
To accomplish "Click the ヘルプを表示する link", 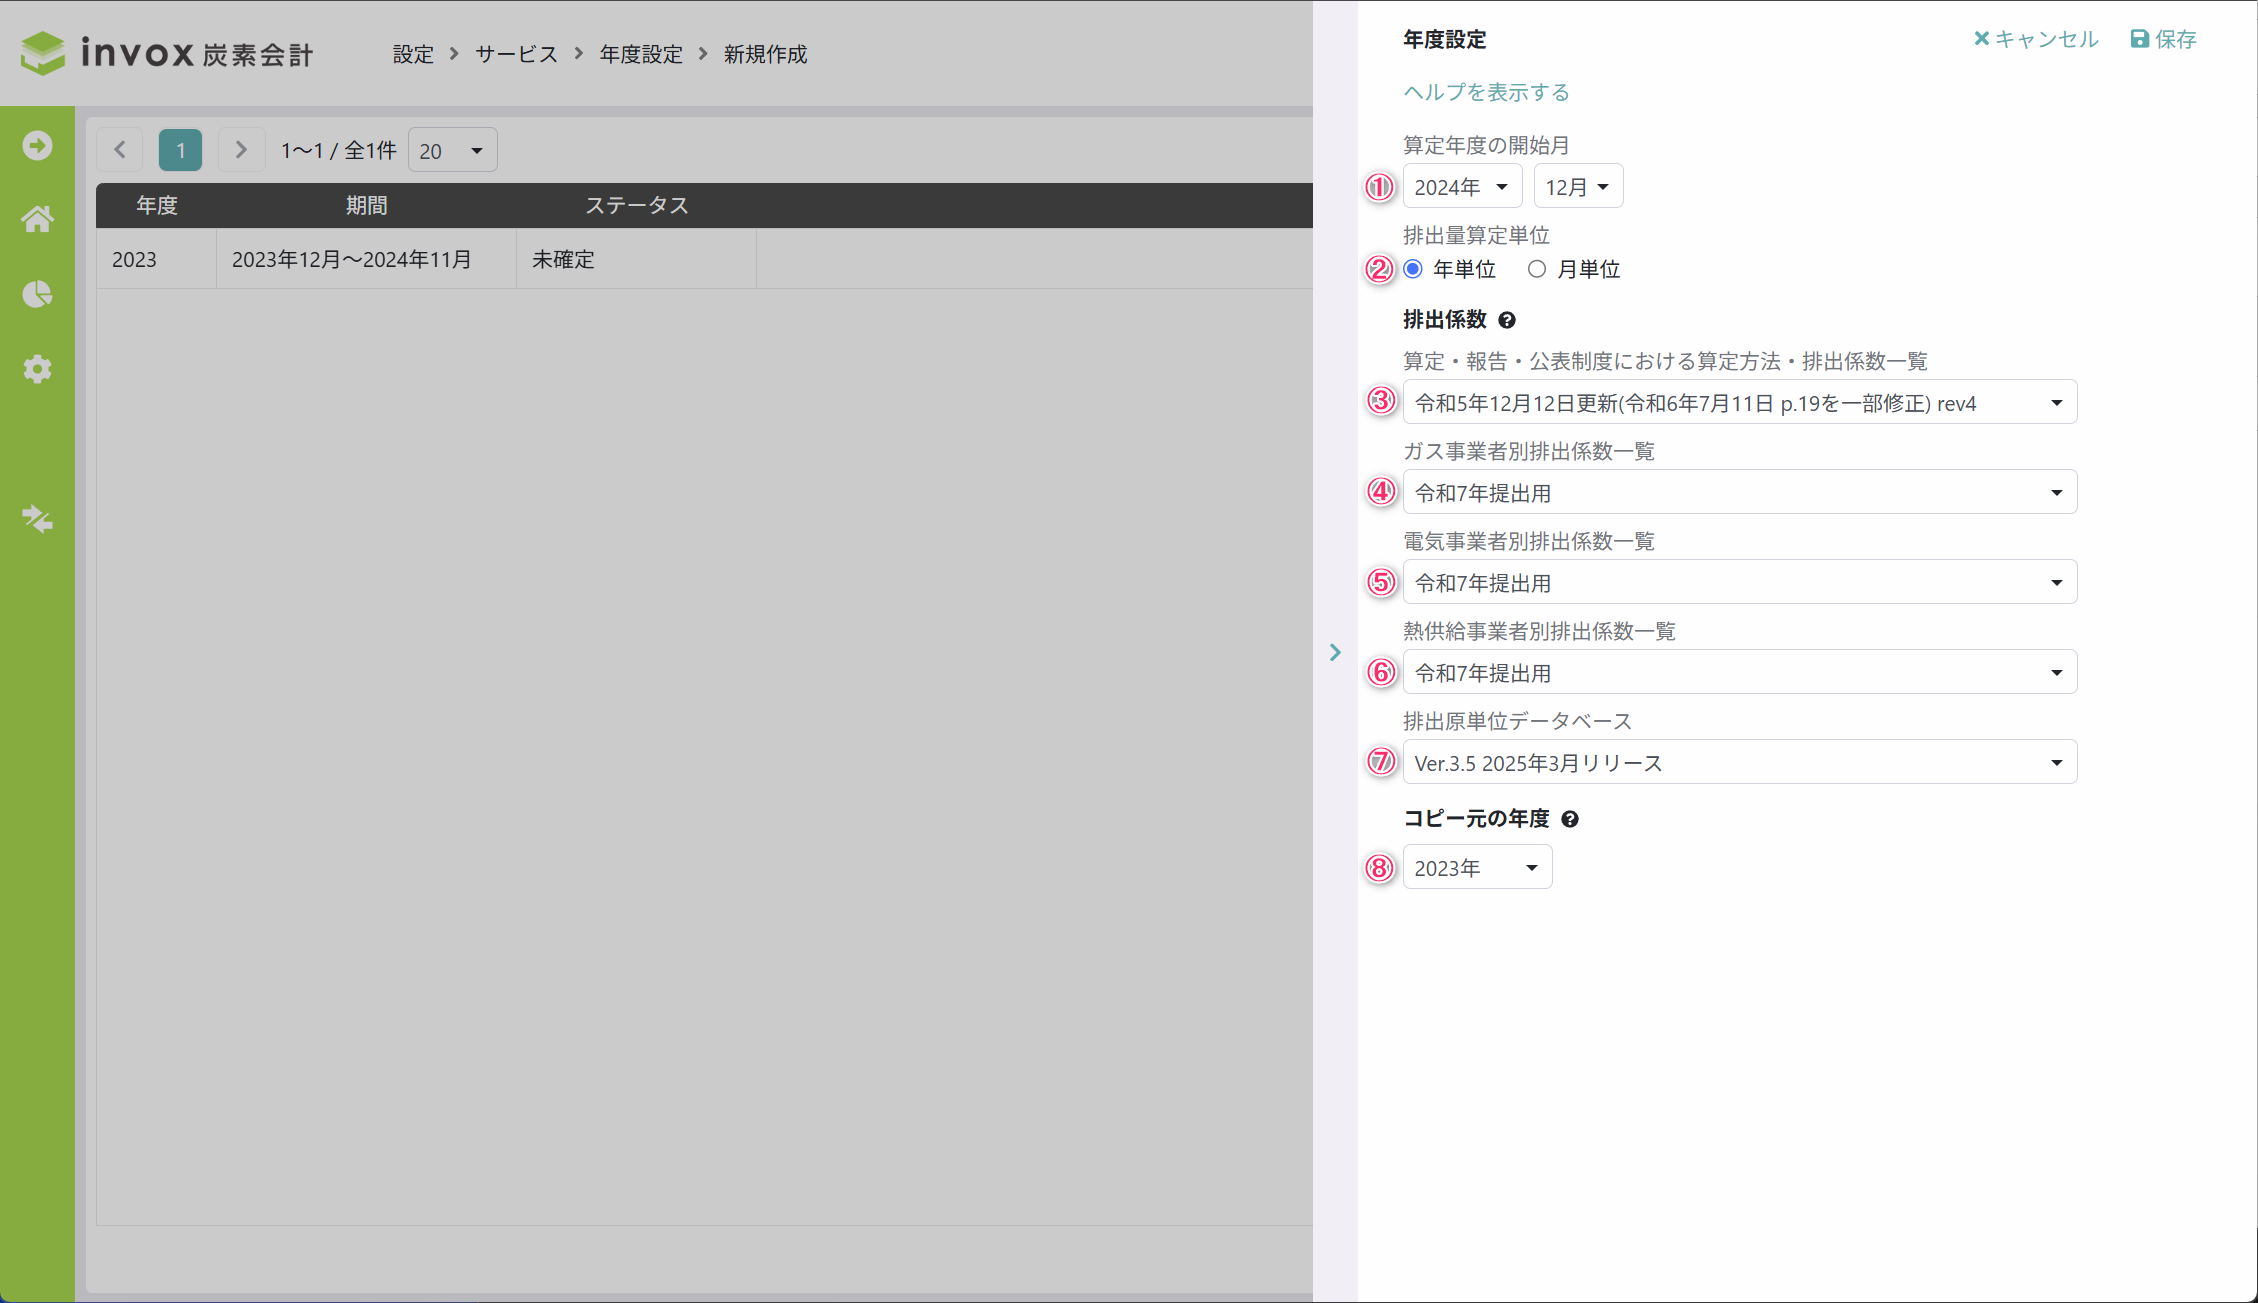I will coord(1486,92).
